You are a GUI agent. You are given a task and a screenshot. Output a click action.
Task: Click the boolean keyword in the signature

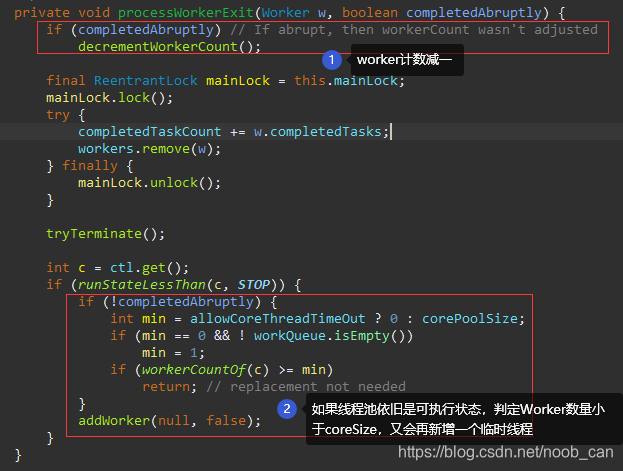[370, 13]
